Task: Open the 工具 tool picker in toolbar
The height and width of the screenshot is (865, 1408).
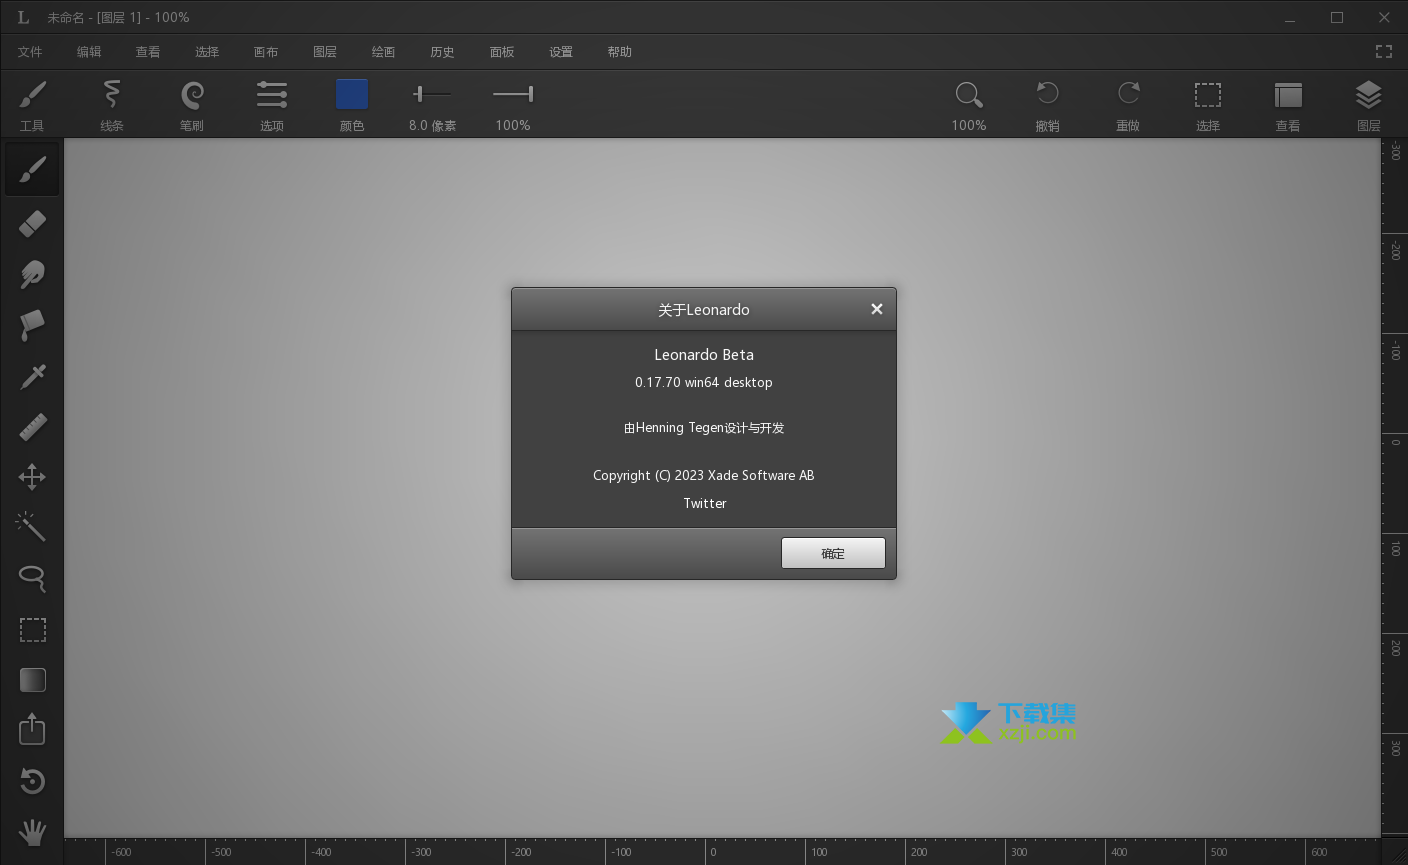Action: [x=32, y=105]
